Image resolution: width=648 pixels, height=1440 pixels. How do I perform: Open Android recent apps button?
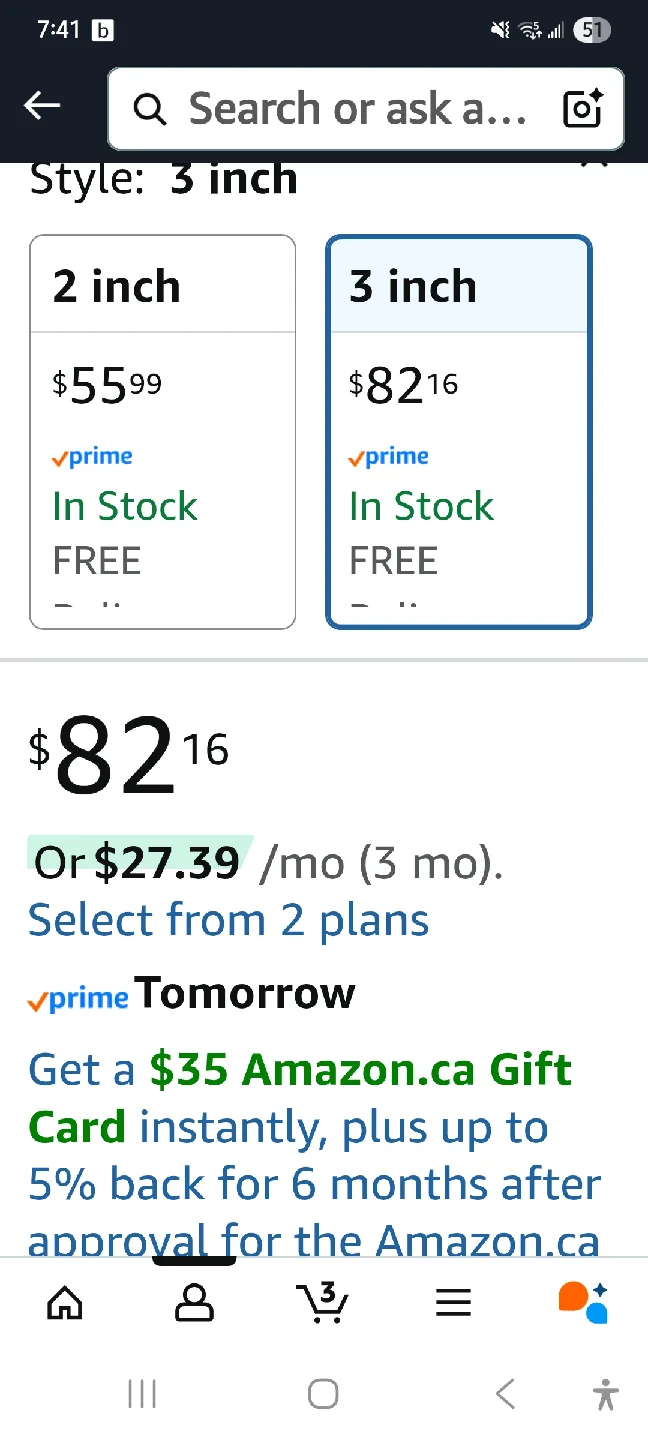pos(142,1393)
